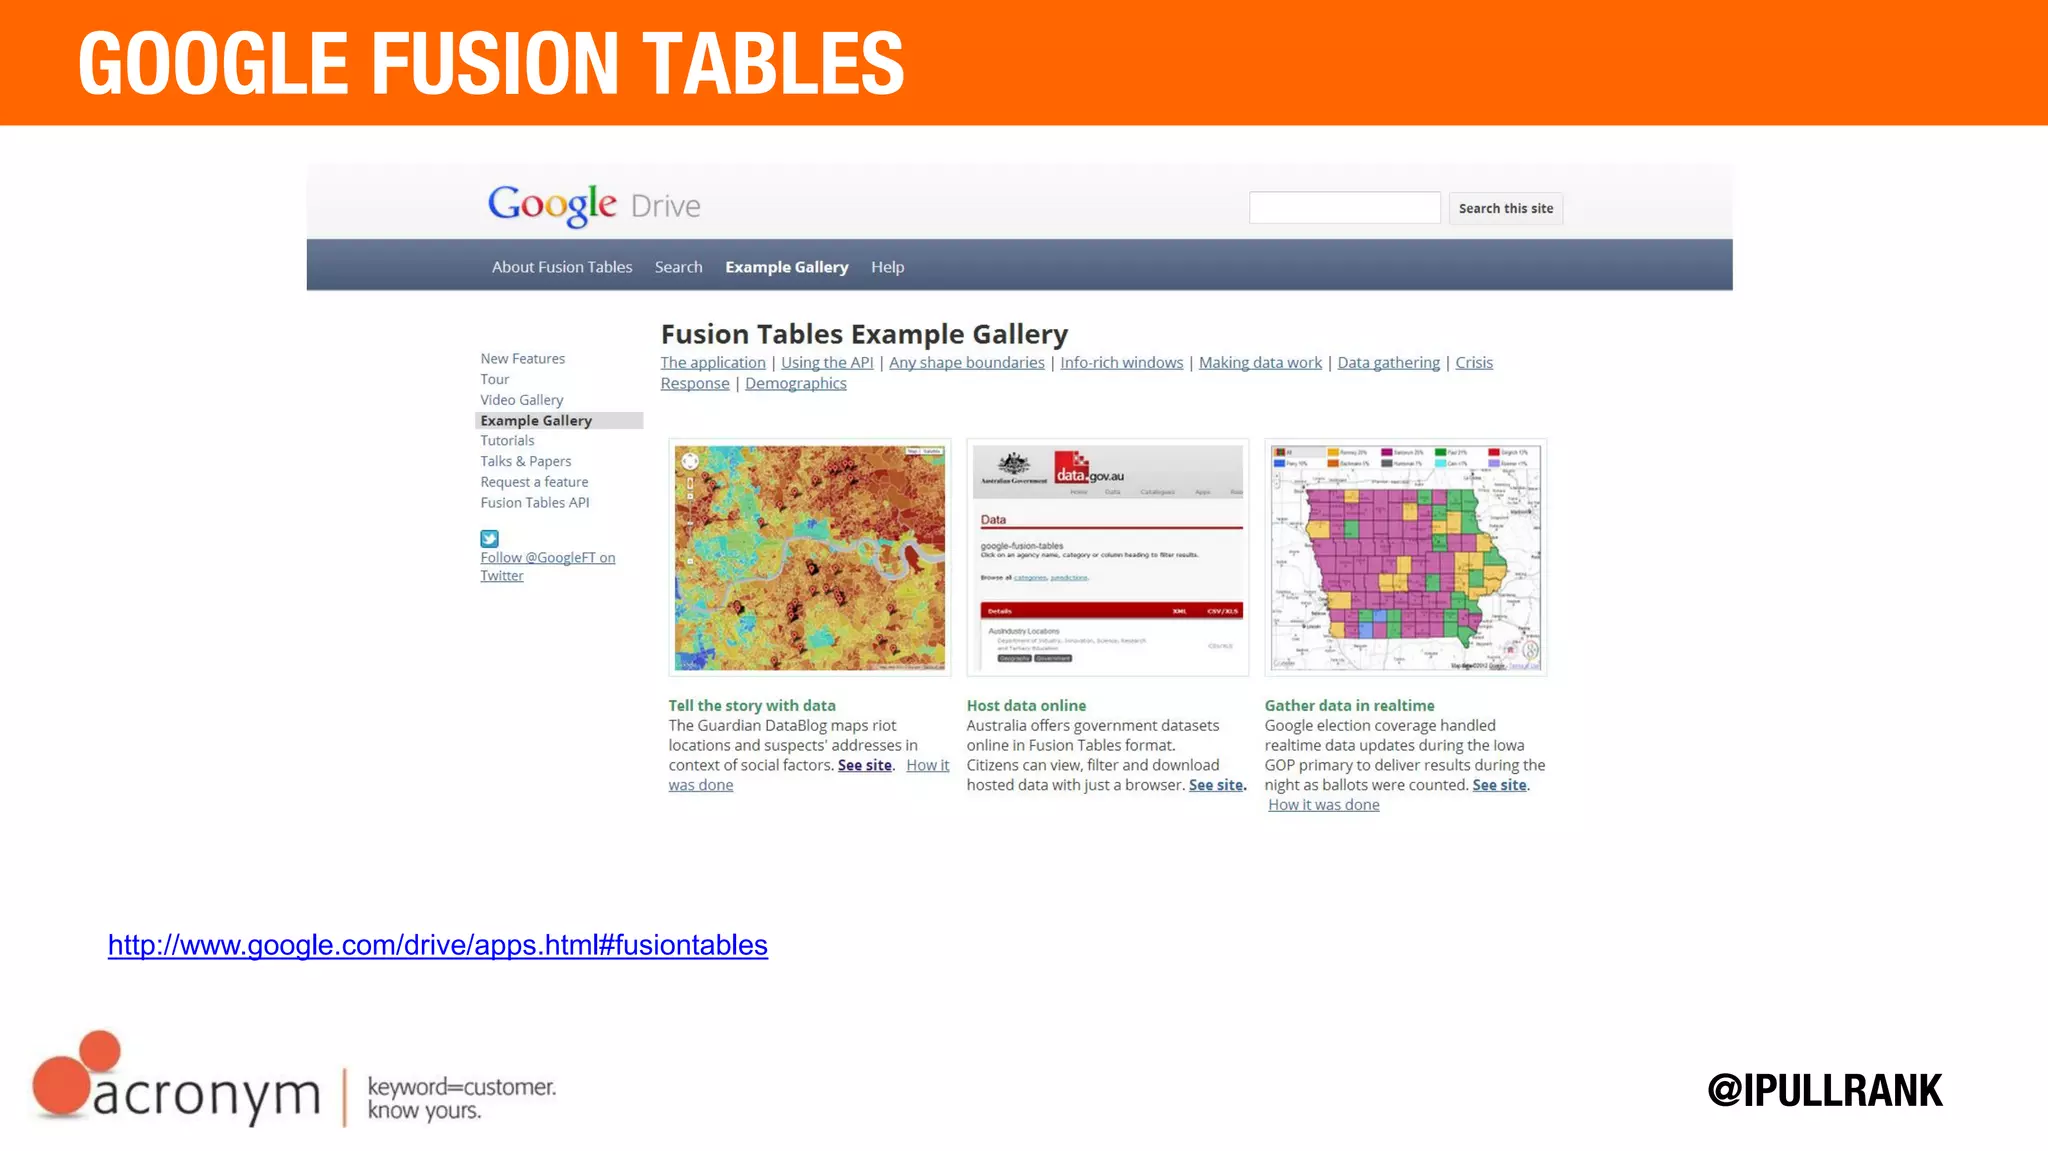
Task: Open the Iowa election map thumbnail
Action: (1406, 557)
